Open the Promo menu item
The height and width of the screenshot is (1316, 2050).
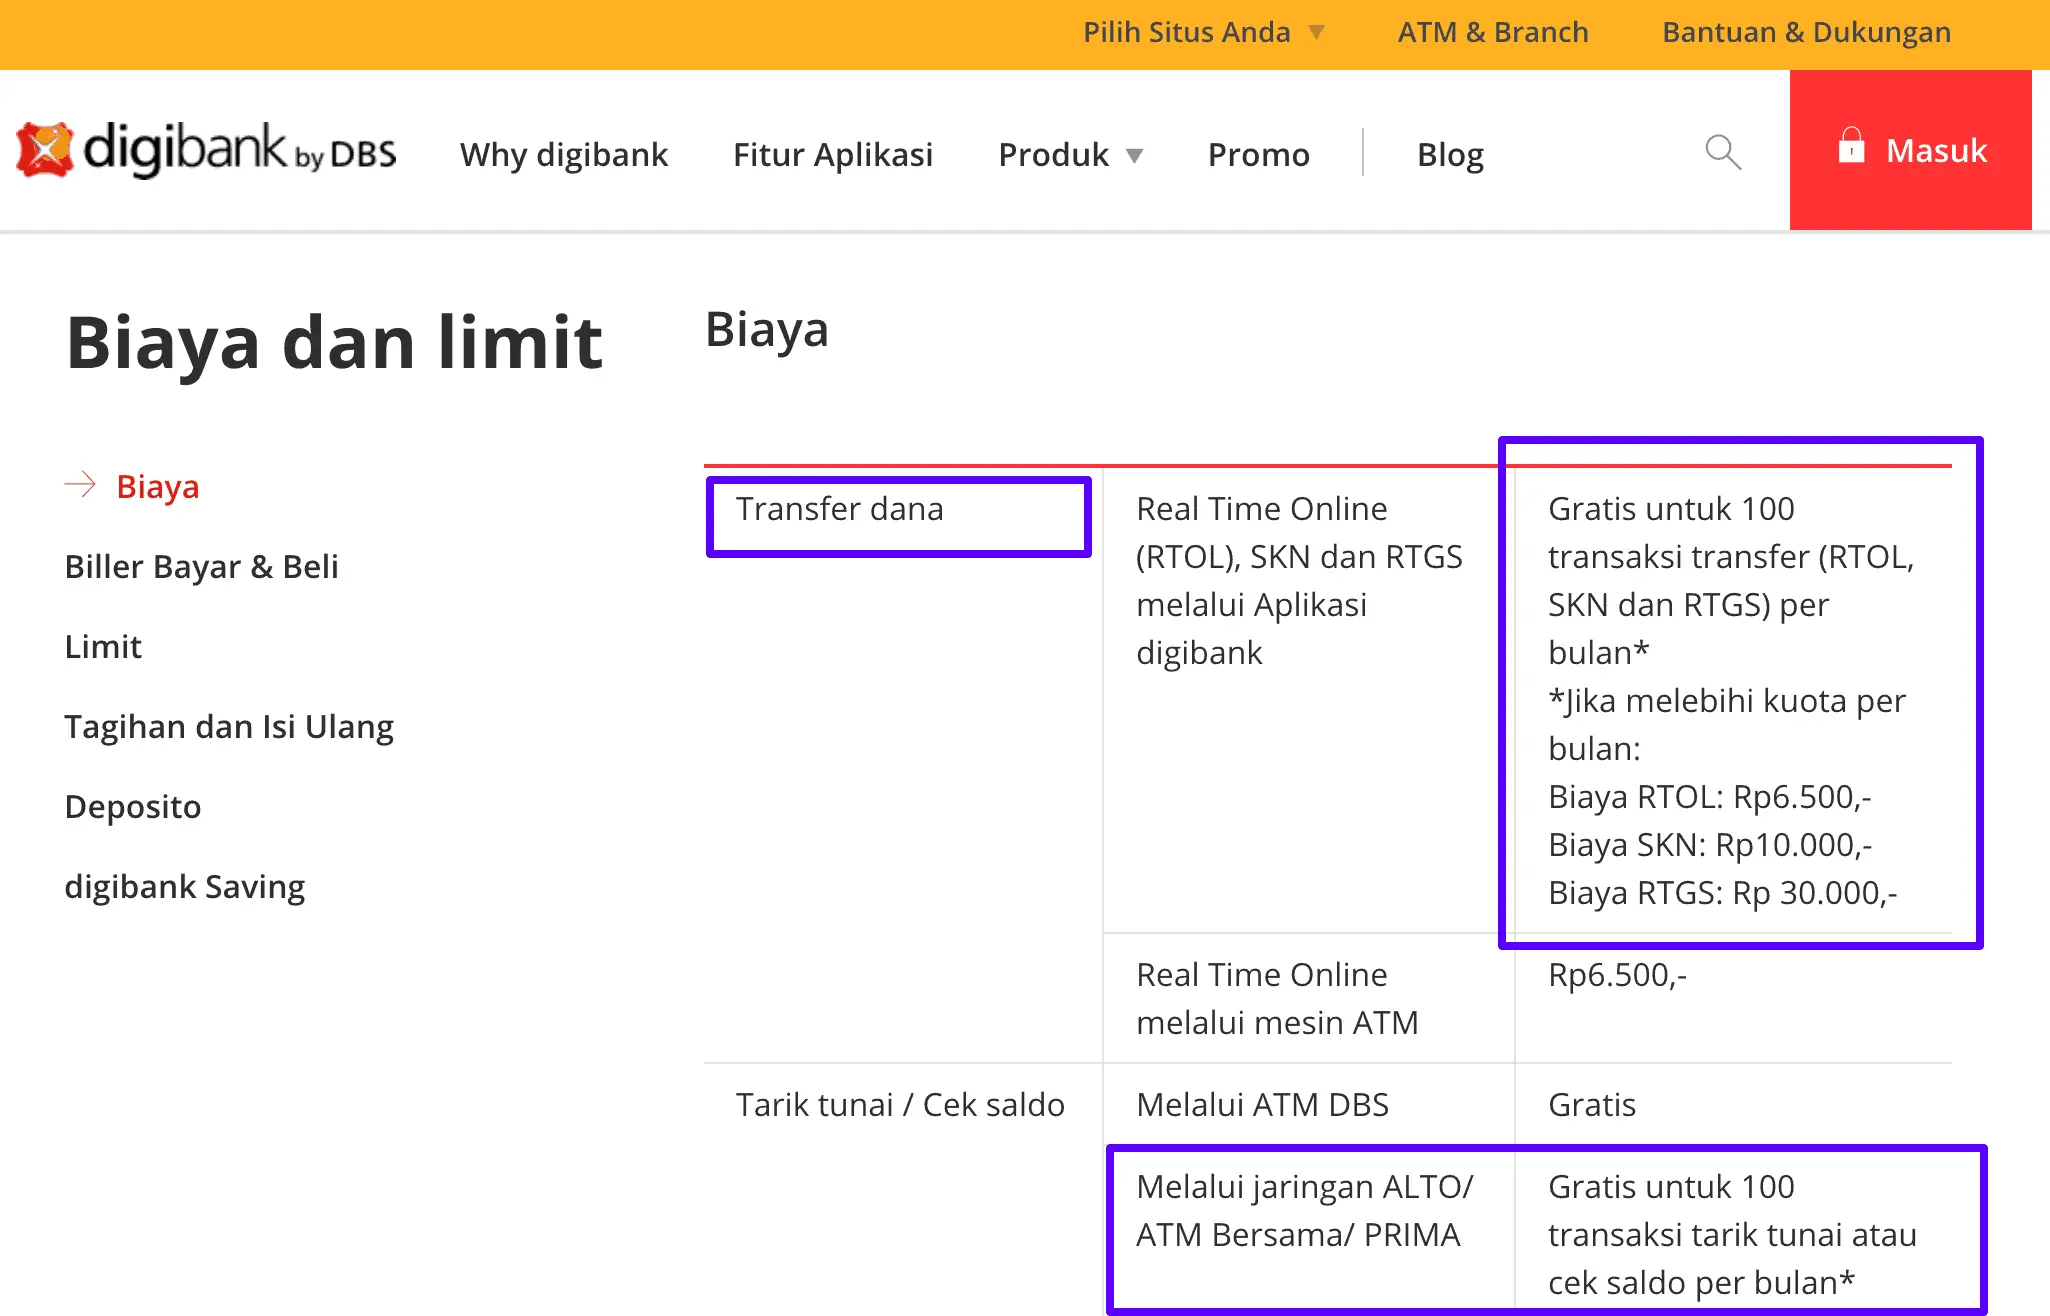pyautogui.click(x=1259, y=154)
